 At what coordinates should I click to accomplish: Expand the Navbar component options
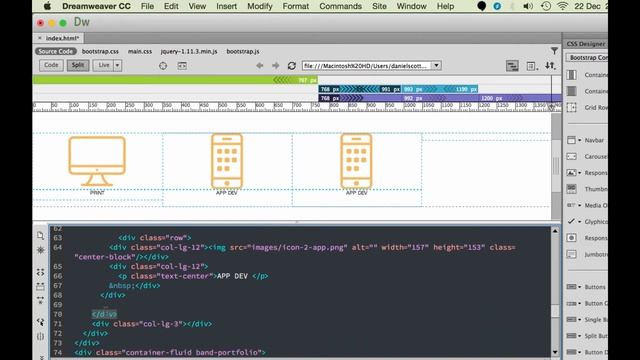[580, 140]
